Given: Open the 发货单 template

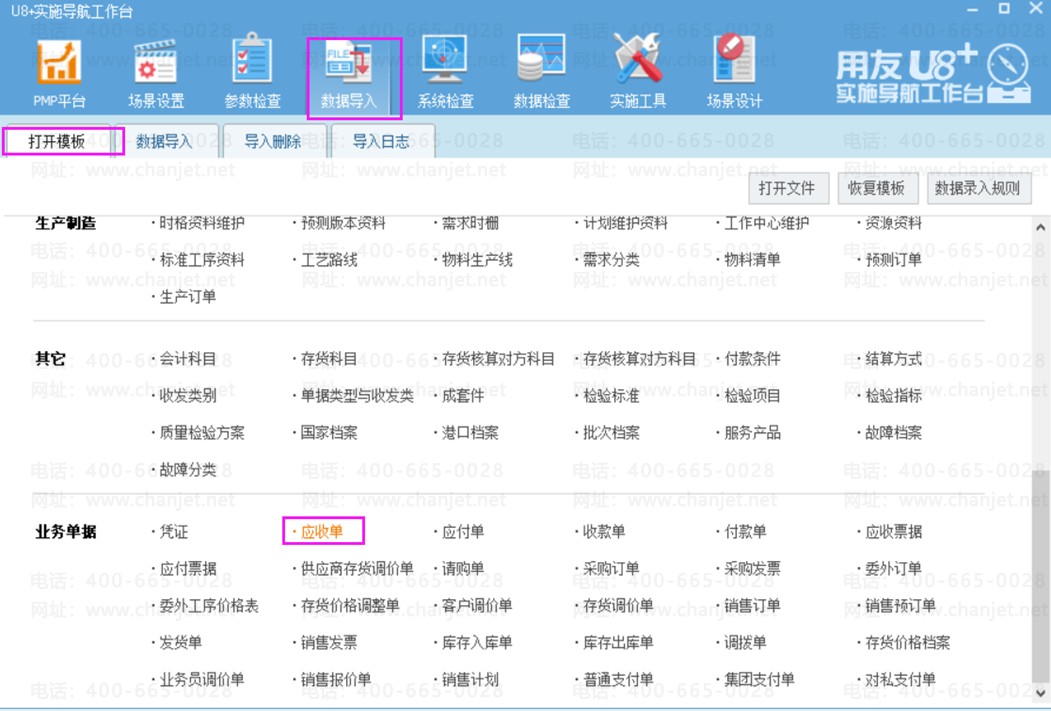Looking at the screenshot, I should (180, 643).
